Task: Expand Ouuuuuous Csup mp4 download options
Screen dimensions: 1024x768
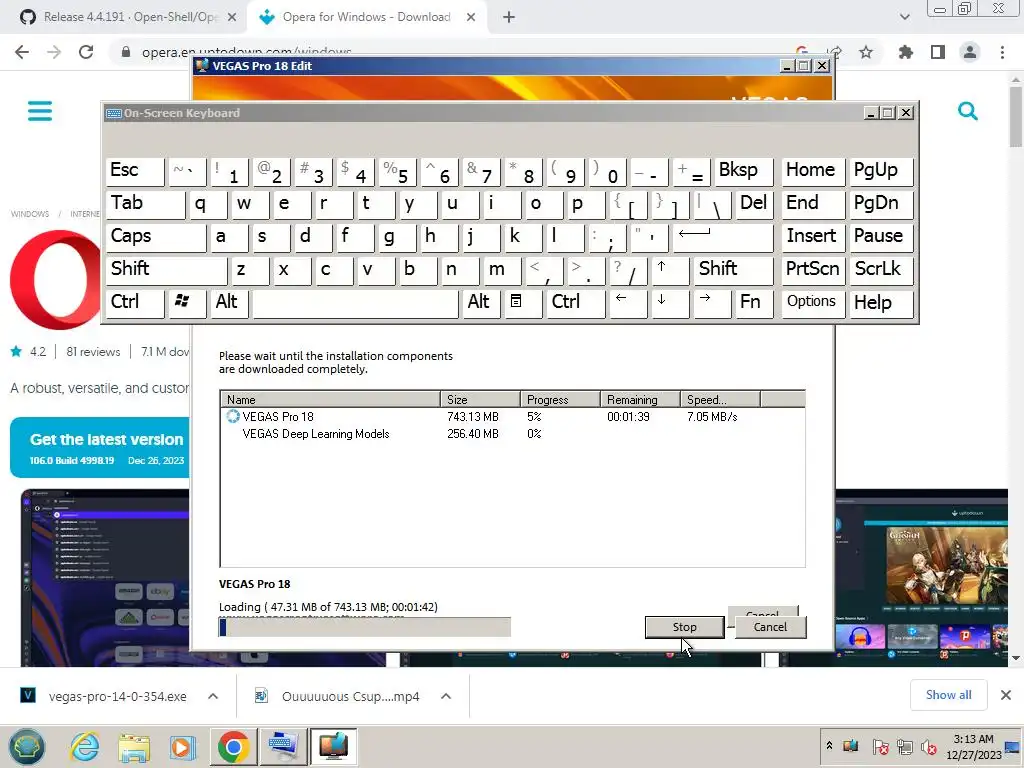Action: 446,696
